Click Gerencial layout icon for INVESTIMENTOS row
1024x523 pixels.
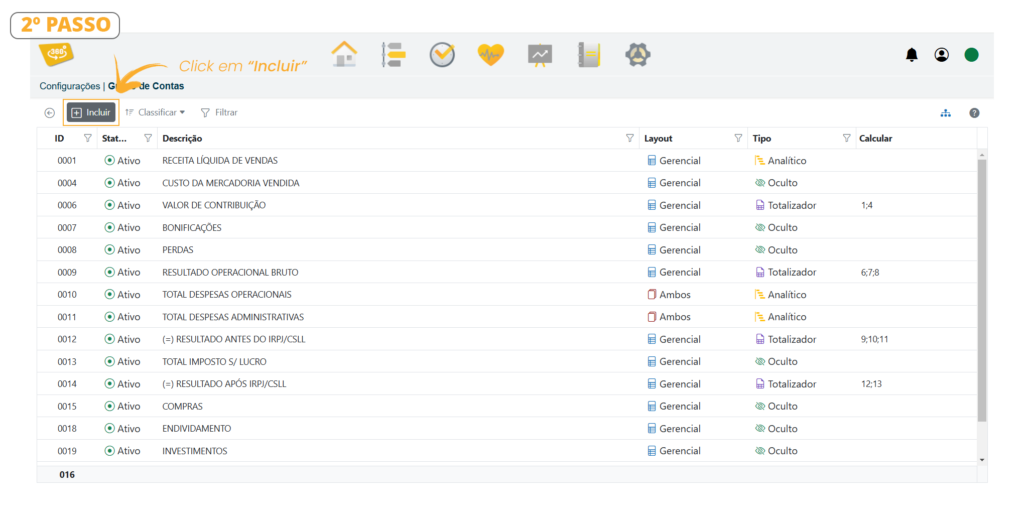tap(652, 451)
